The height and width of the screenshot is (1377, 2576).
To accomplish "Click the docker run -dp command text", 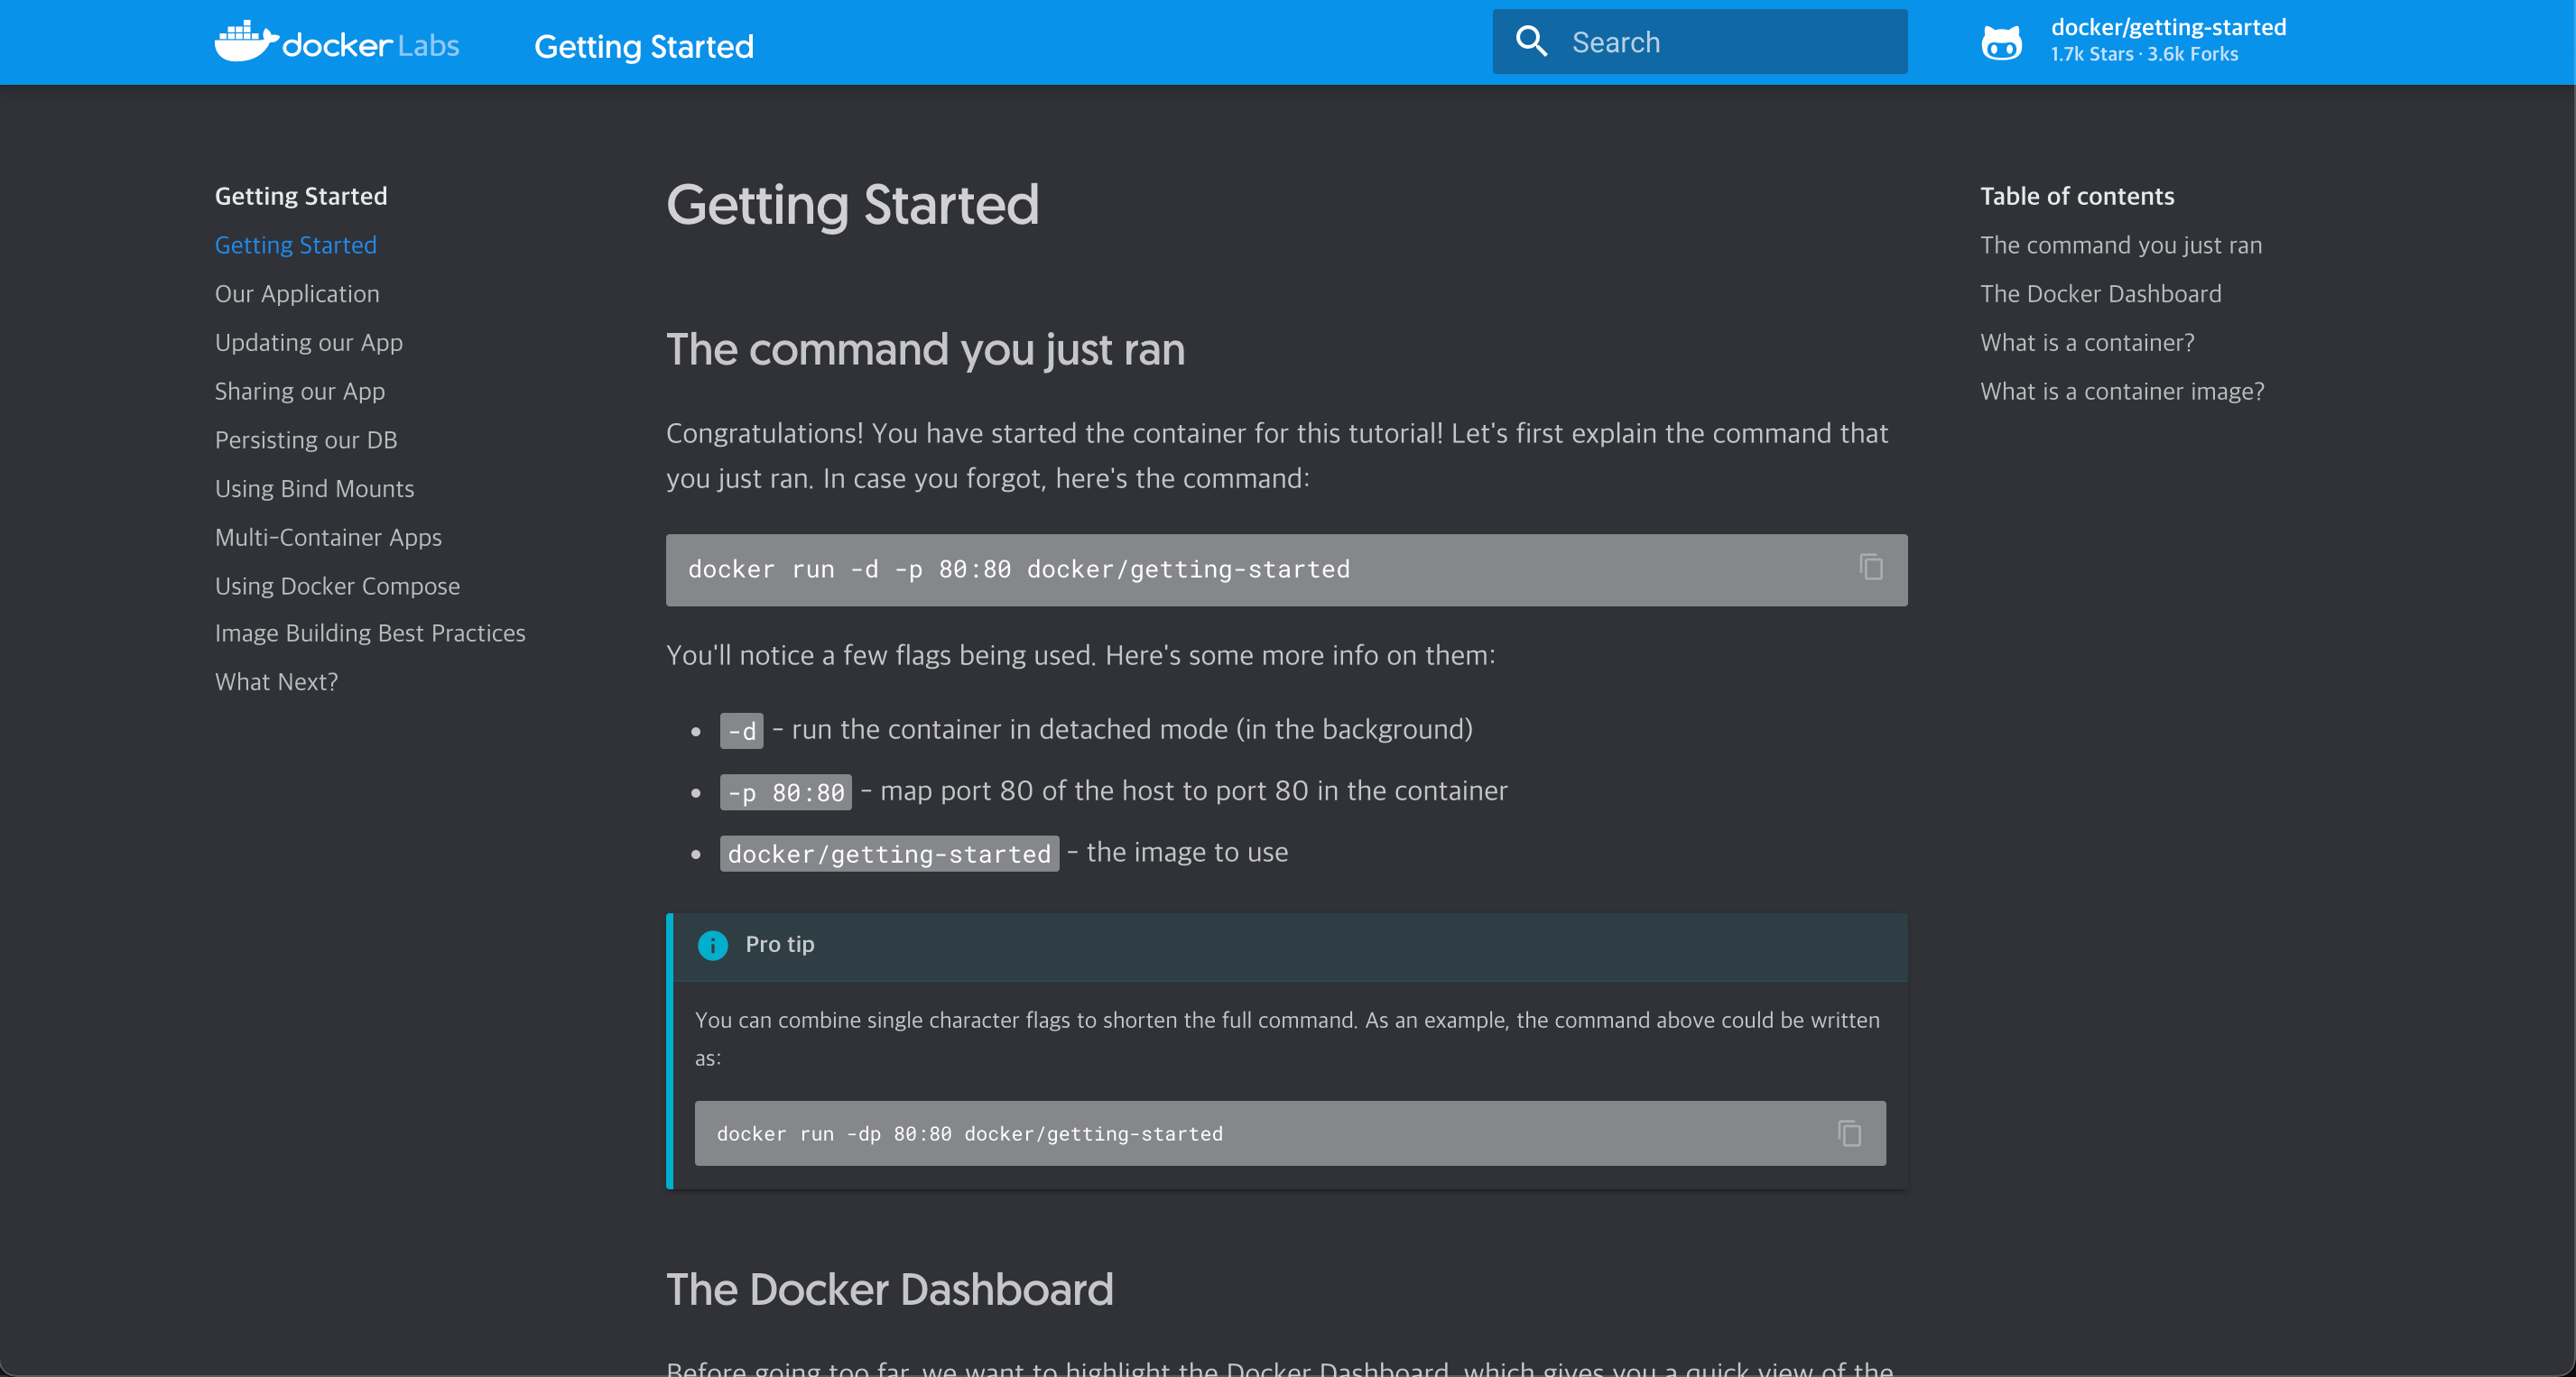I will point(970,1134).
